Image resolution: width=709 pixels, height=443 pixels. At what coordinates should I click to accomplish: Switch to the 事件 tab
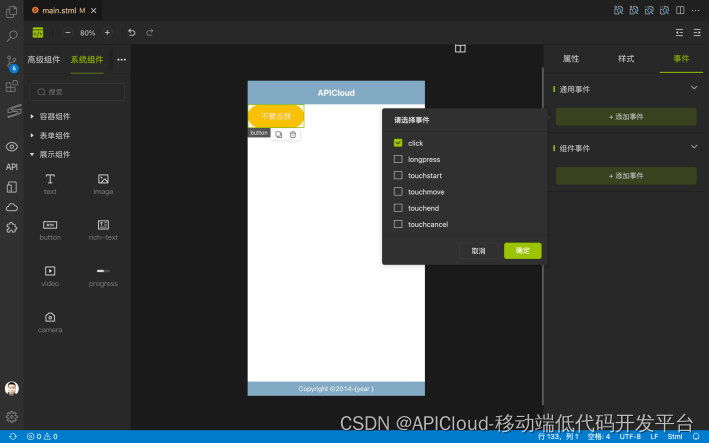coord(681,59)
